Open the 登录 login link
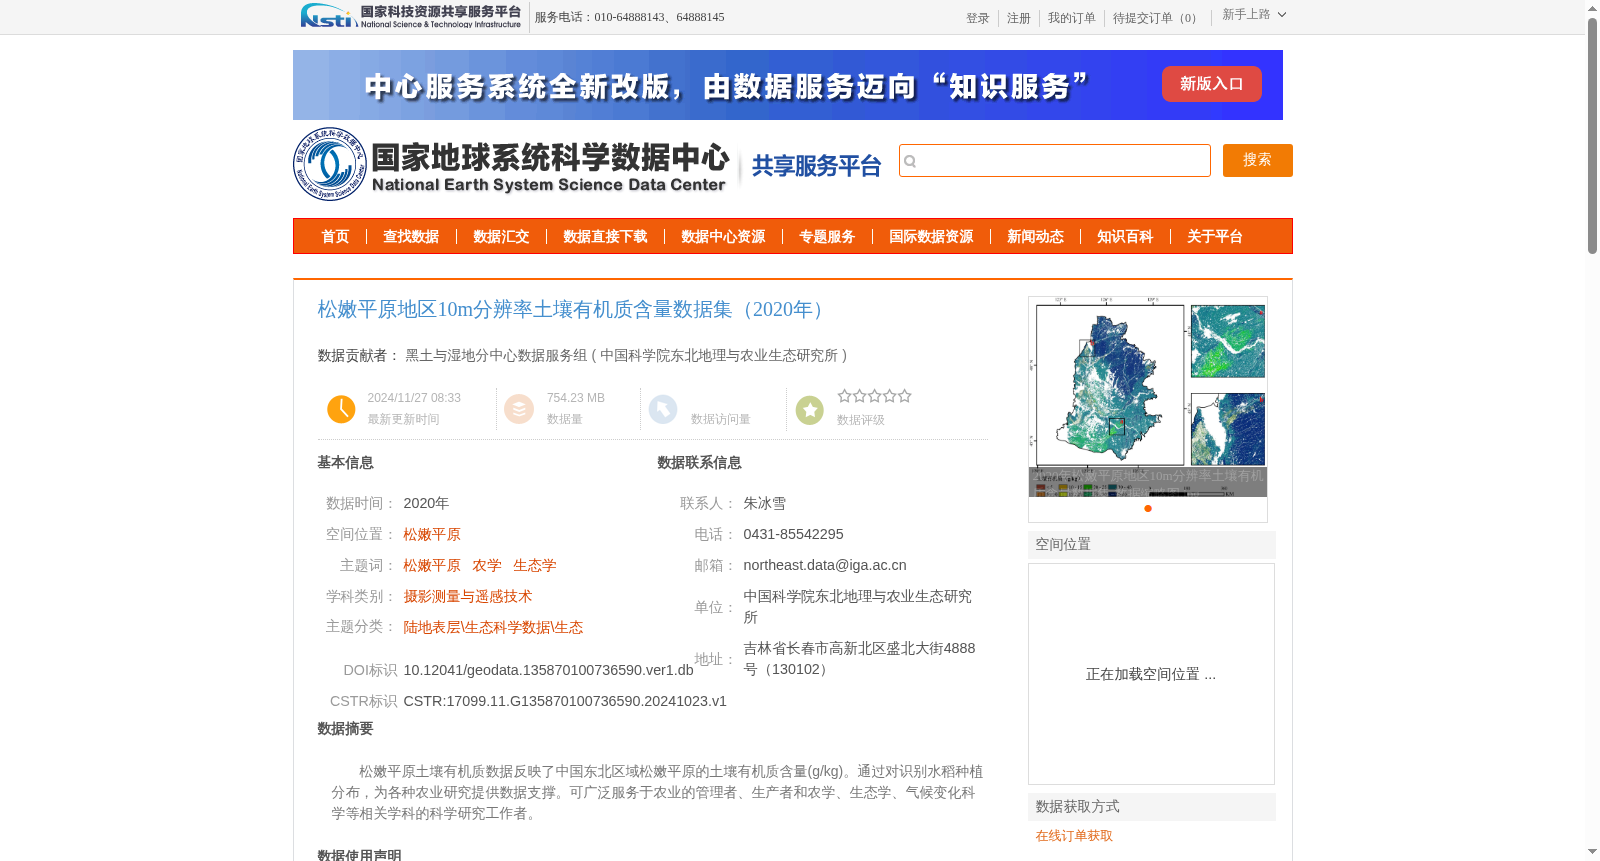Screen dimensions: 1600x861 pos(978,18)
